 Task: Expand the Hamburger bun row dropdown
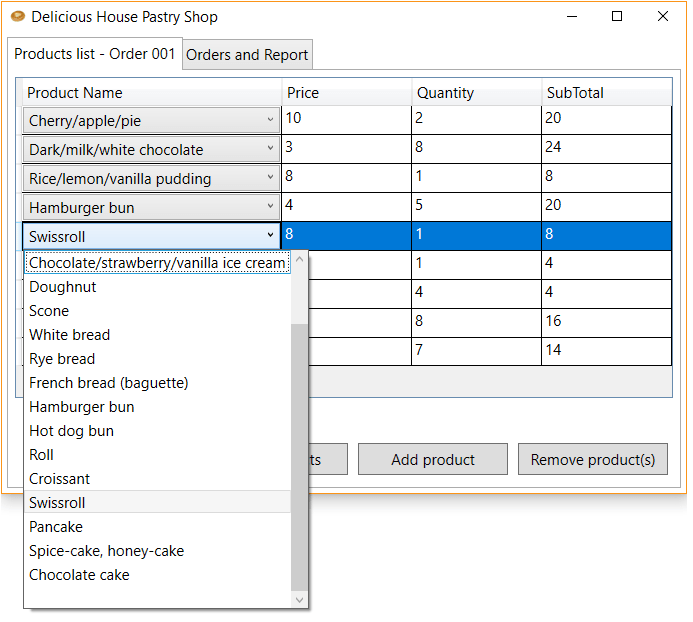pyautogui.click(x=270, y=208)
